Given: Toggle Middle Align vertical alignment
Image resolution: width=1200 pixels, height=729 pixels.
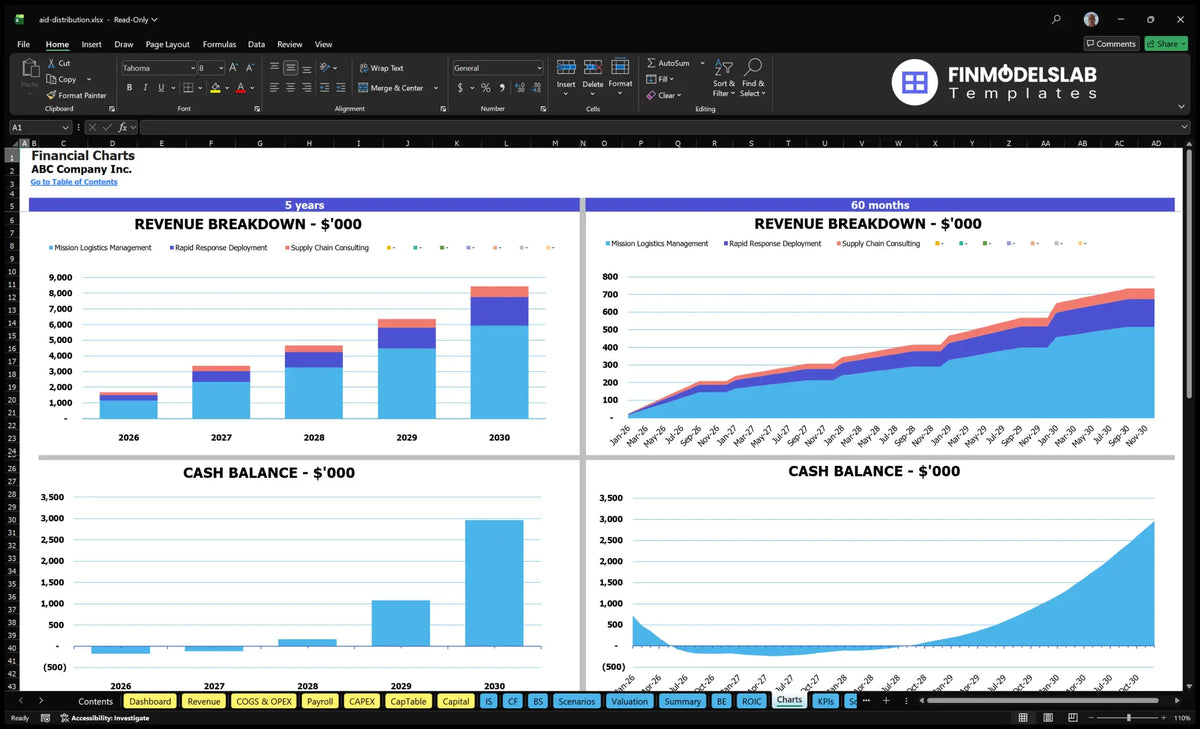Looking at the screenshot, I should [x=290, y=68].
